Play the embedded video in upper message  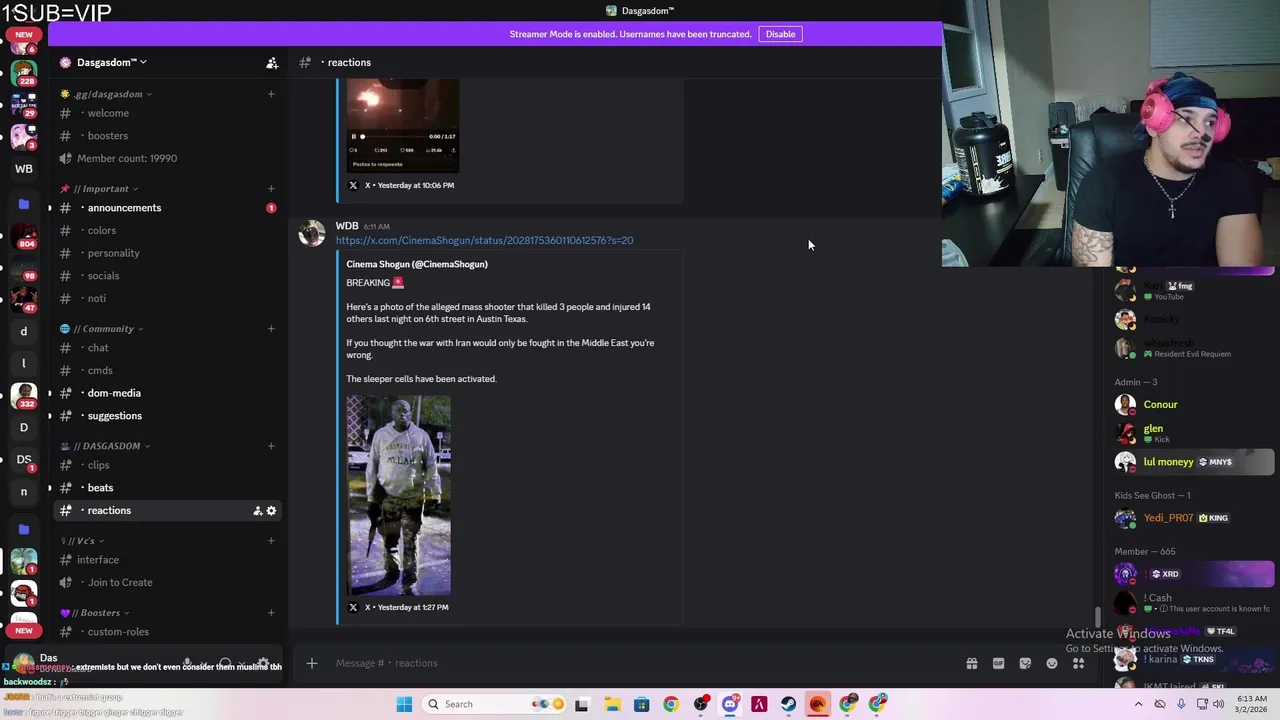tap(353, 136)
